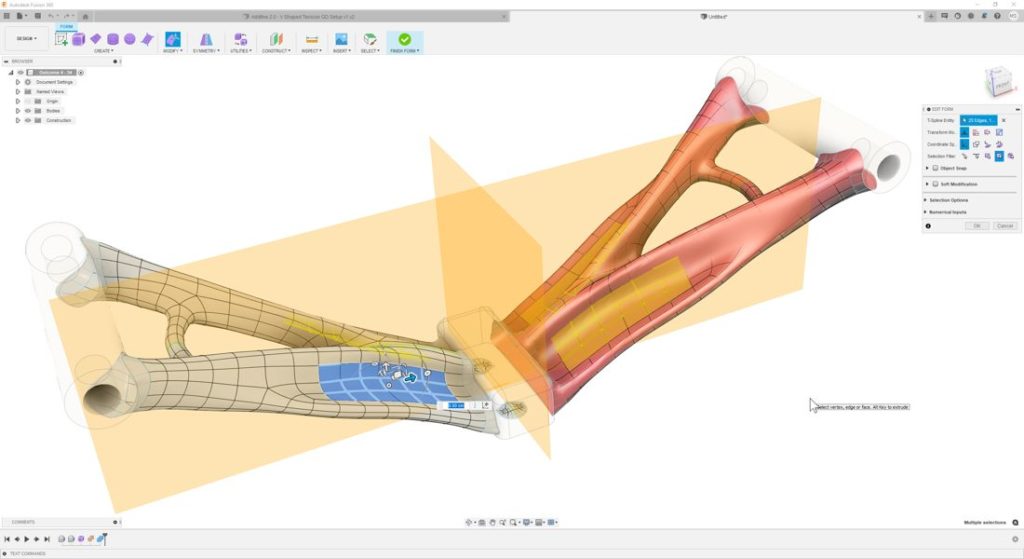Choose the first Coordinate Space icon

(x=964, y=144)
